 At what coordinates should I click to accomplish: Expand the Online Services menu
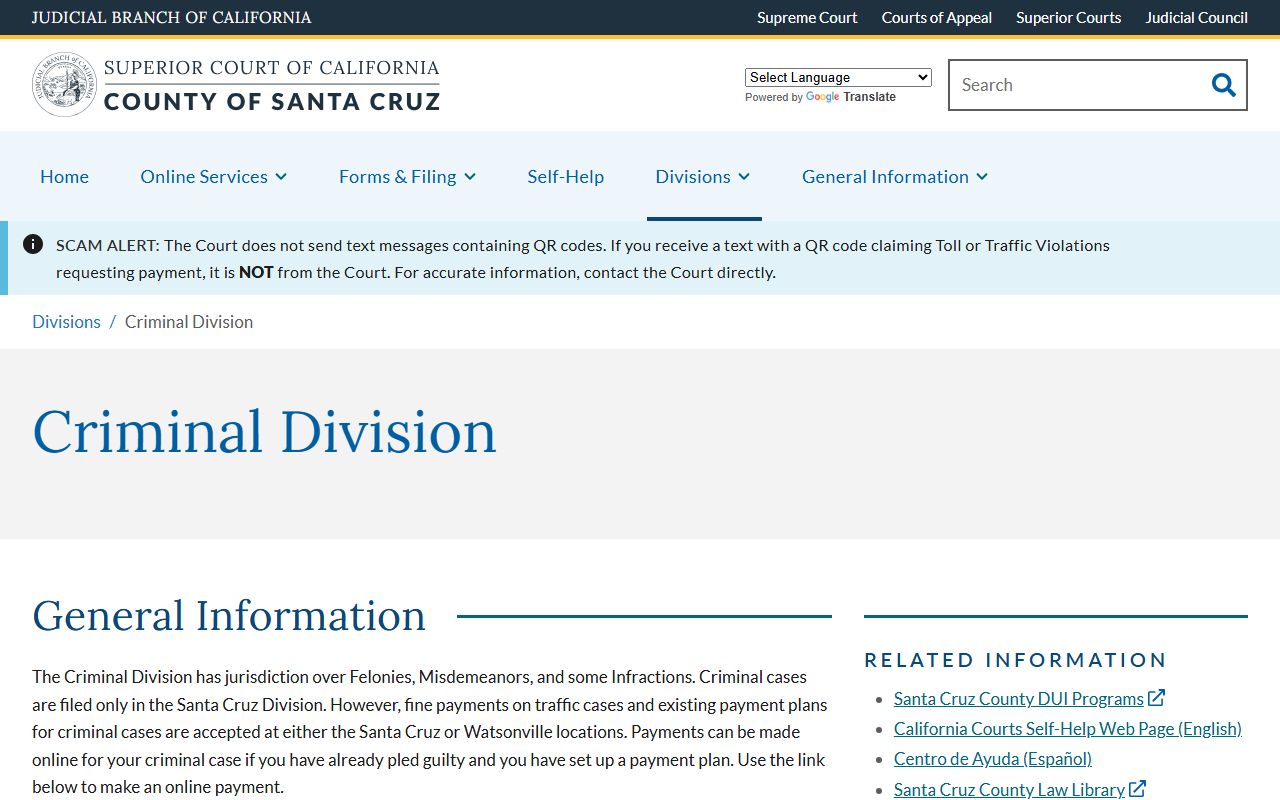[x=214, y=176]
